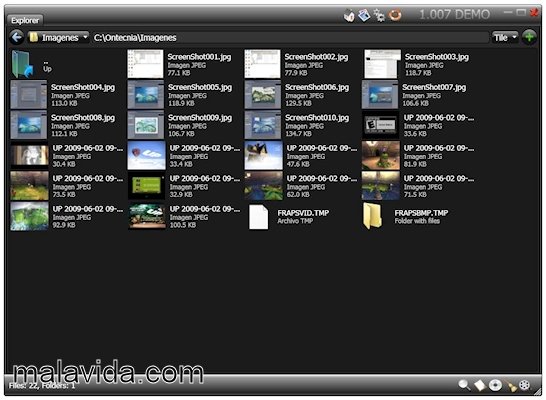This screenshot has height=400, width=546.
Task: Click the white eraser-shaped icon in status bar
Action: pyautogui.click(x=479, y=385)
